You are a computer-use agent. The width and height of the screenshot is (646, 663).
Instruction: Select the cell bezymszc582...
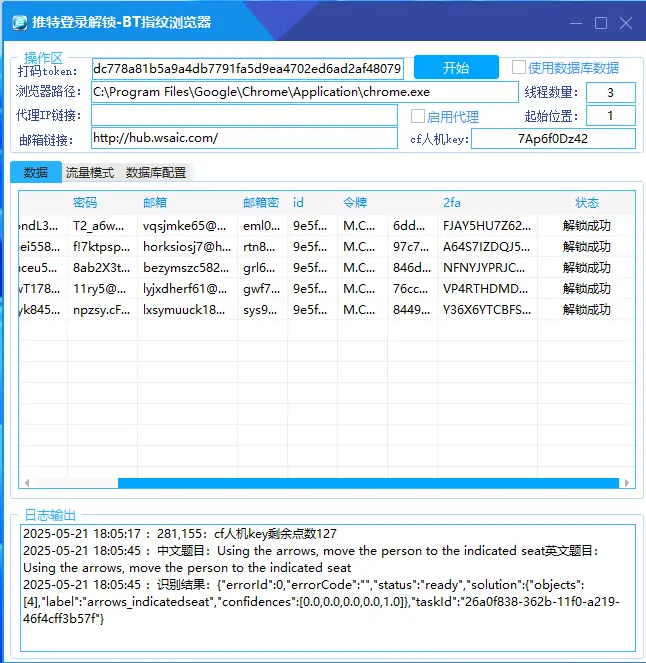click(x=187, y=268)
